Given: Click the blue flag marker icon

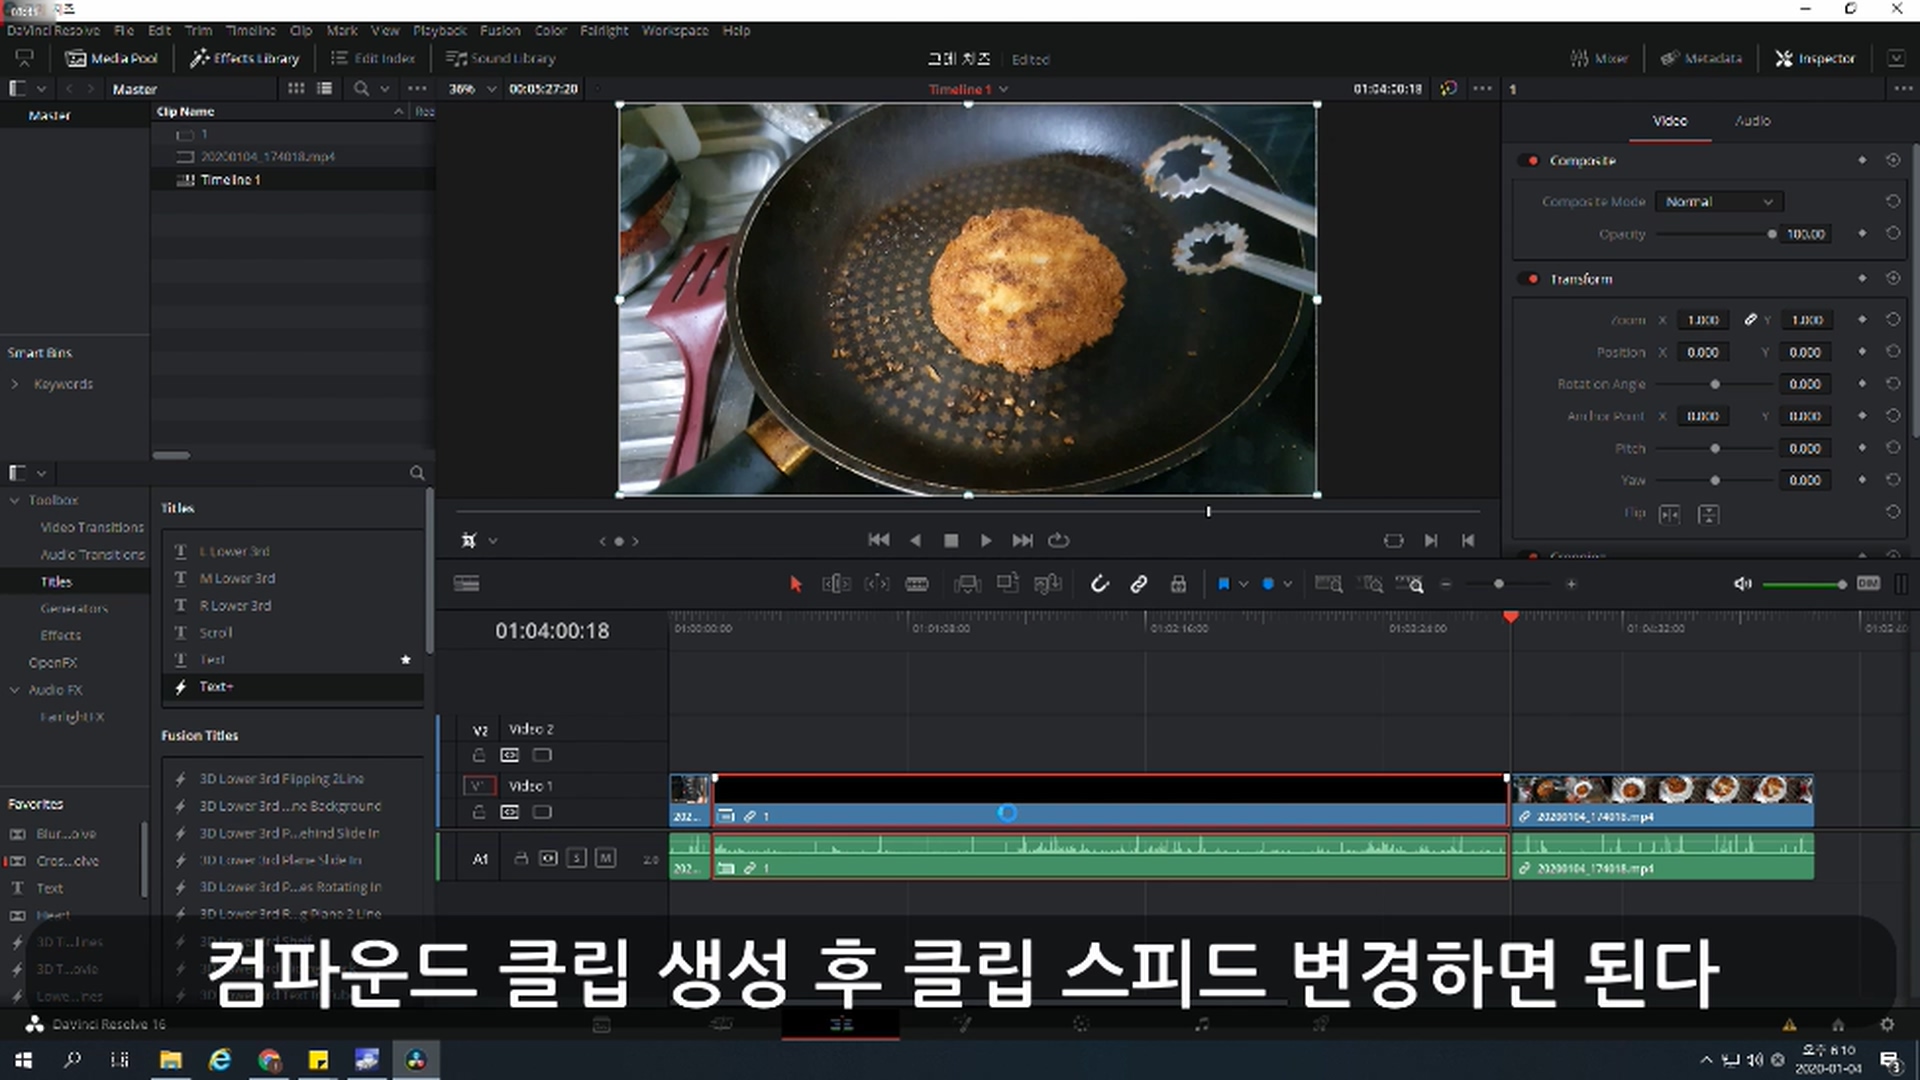Looking at the screenshot, I should click(x=1223, y=584).
